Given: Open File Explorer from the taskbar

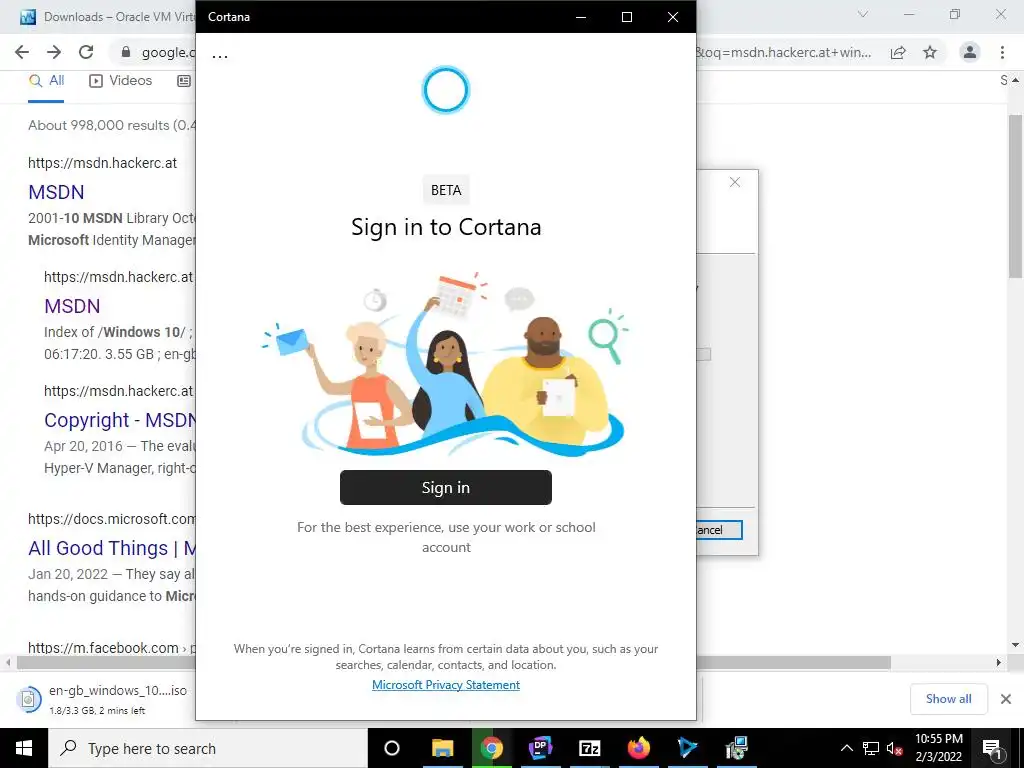Looking at the screenshot, I should [x=442, y=748].
